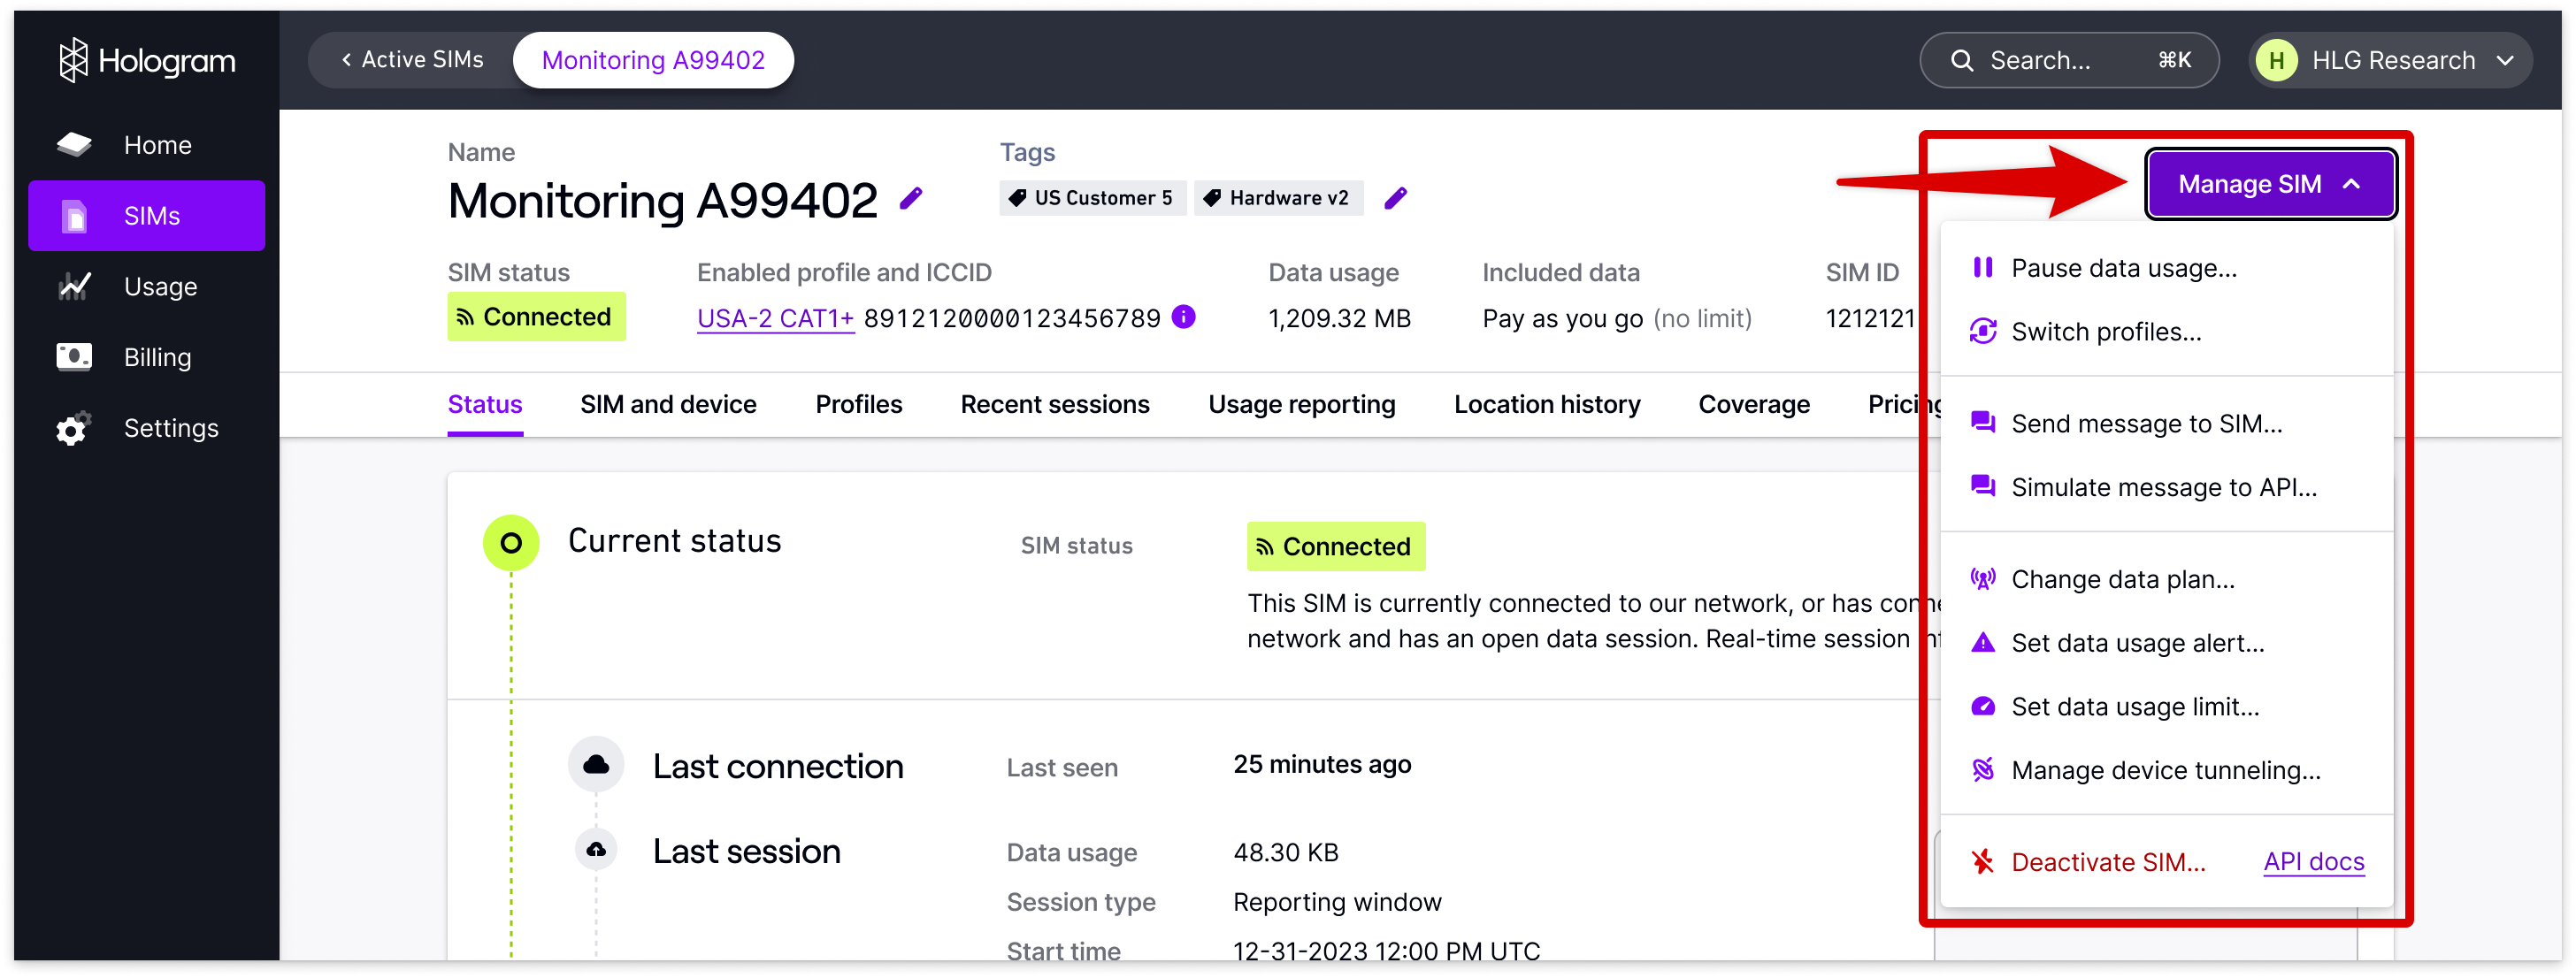2576x978 pixels.
Task: Go back to Active SIMs
Action: (x=412, y=60)
